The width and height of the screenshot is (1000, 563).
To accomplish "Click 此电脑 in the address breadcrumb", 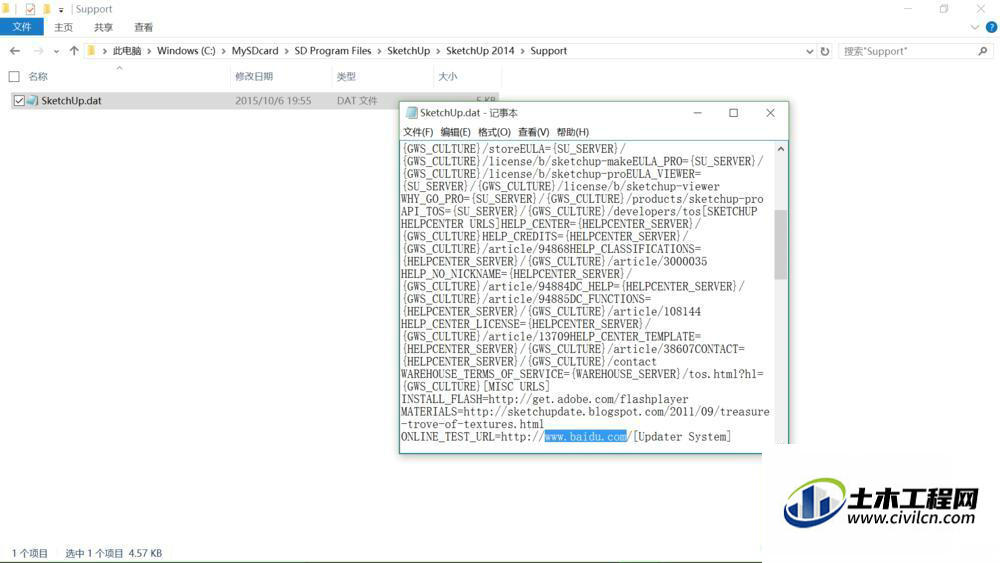I will click(127, 51).
